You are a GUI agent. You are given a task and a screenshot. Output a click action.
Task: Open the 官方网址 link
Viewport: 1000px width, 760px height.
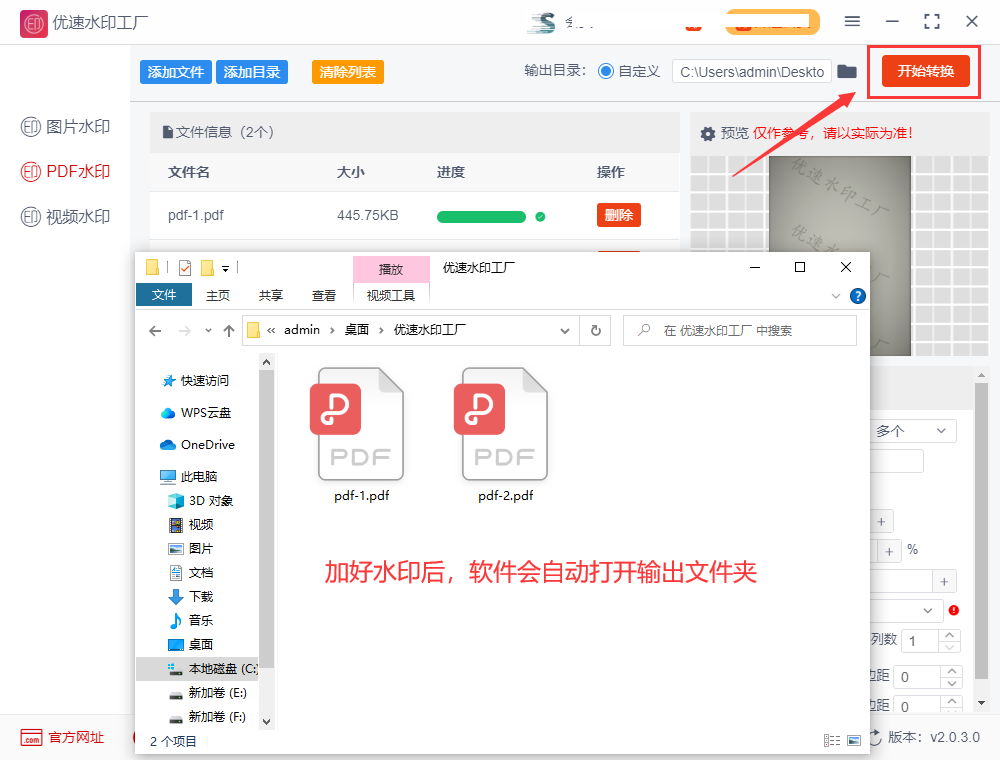point(62,738)
